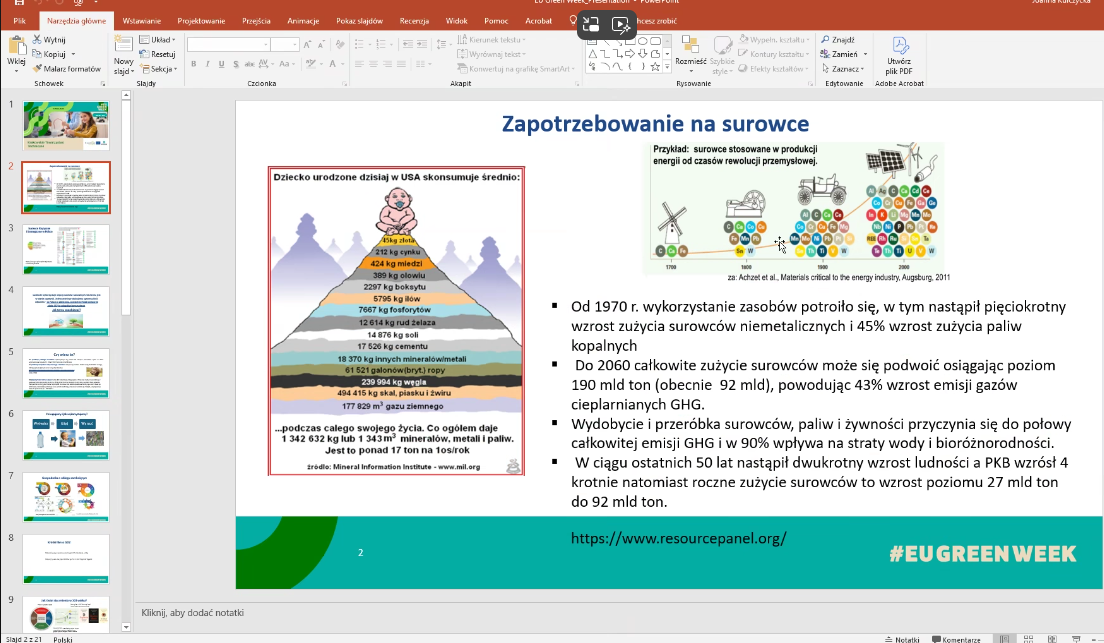Decrease font size with the smaller A
Viewport: 1104px width, 643px height.
pyautogui.click(x=320, y=44)
